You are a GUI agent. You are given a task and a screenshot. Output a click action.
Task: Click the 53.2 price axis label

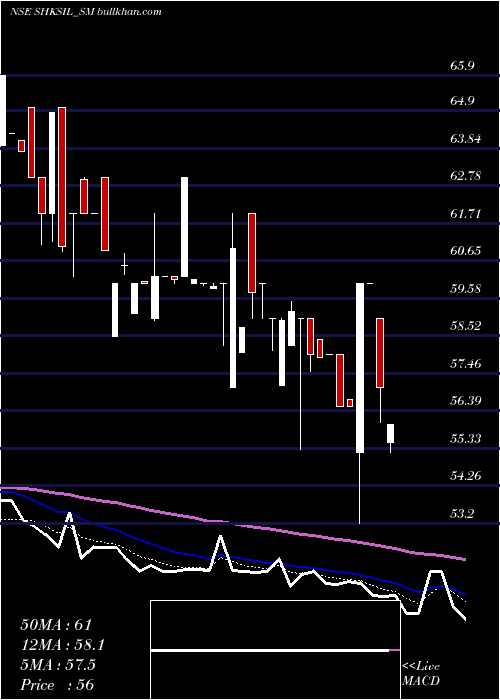(x=462, y=514)
